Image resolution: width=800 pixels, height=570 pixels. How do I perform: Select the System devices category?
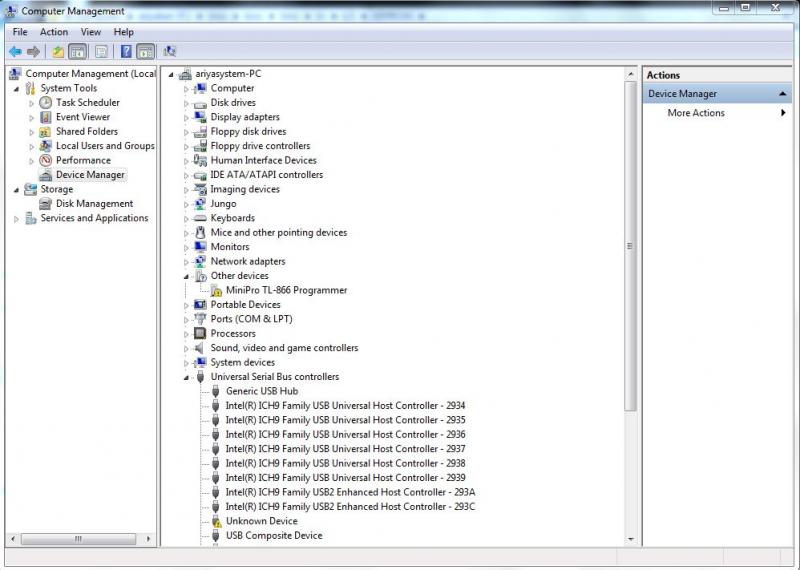tap(242, 362)
